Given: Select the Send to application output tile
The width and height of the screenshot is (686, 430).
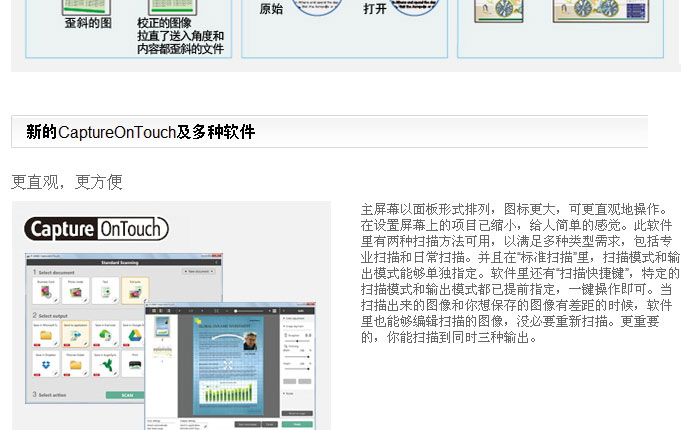Looking at the screenshot, I should point(76,334).
